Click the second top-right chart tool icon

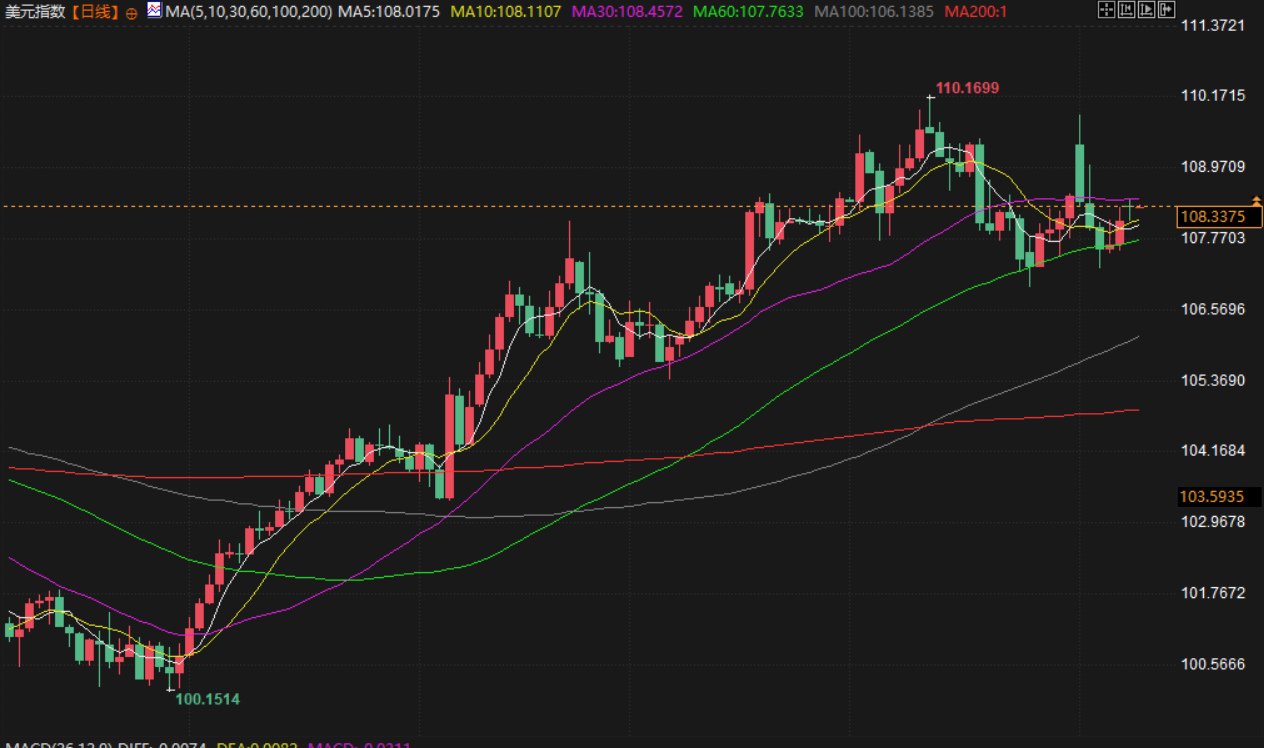[x=1126, y=10]
